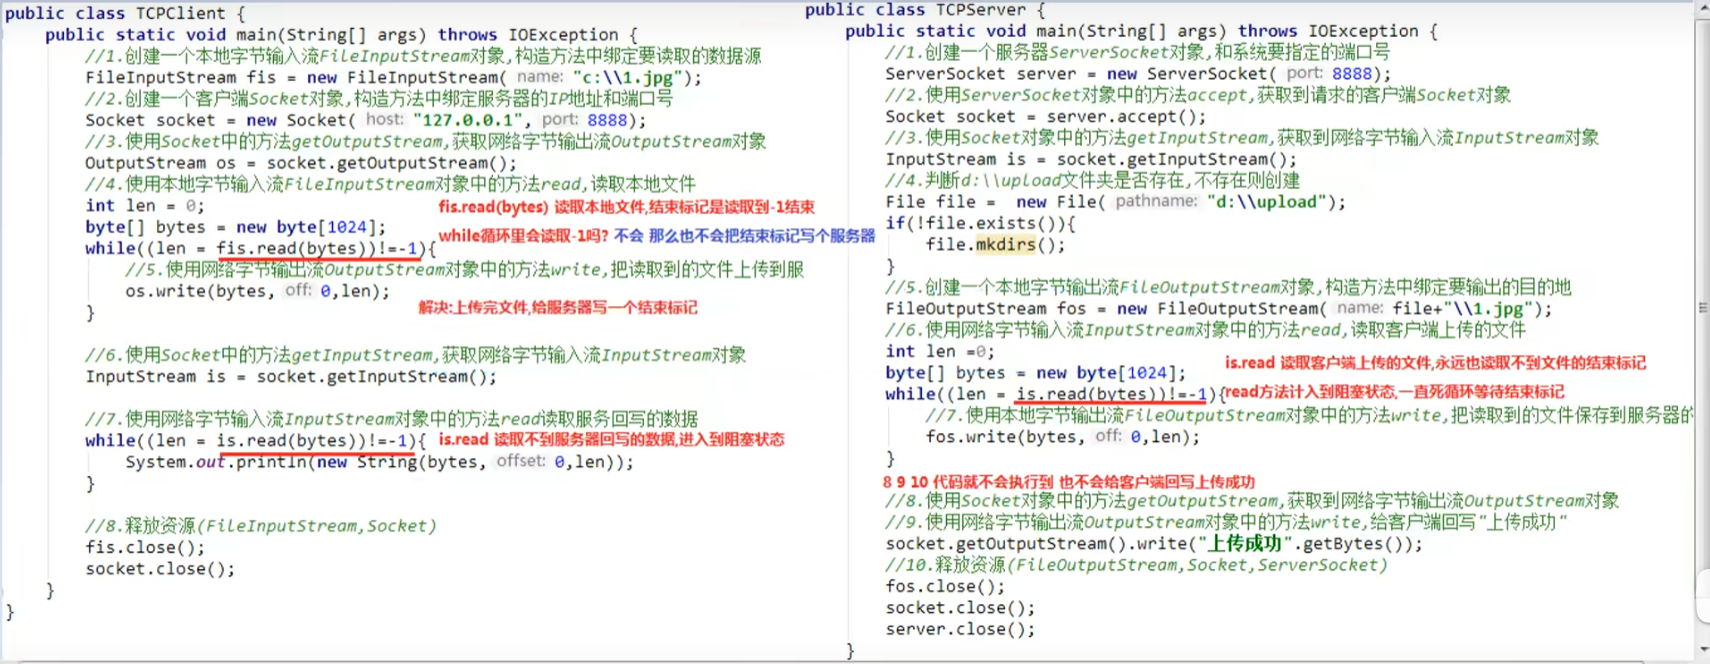
Task: Click 'byte[] bytes = new byte[1024]' in TCPServer
Action: [1035, 373]
